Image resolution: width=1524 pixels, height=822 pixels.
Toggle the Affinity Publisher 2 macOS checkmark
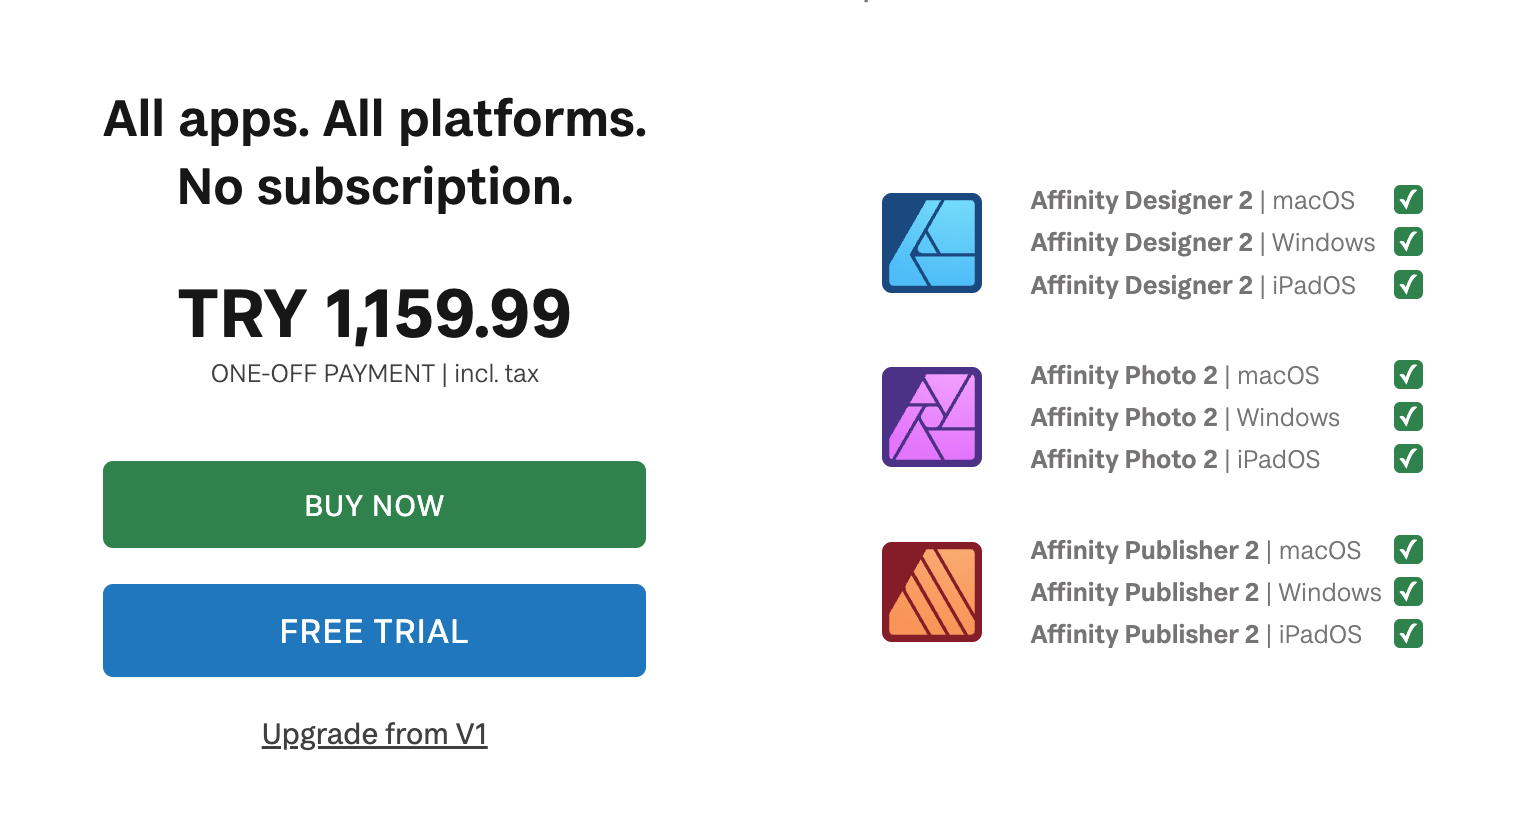pyautogui.click(x=1408, y=550)
